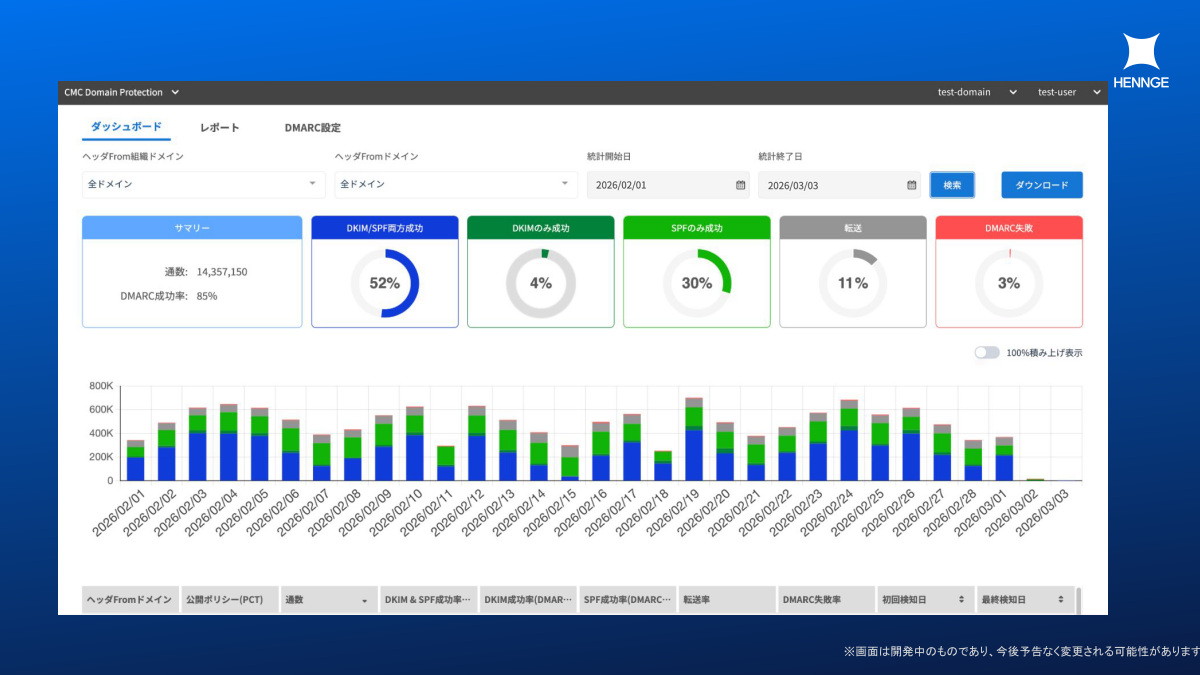Sort the table by 通数 column
The image size is (1200, 675).
coord(363,599)
